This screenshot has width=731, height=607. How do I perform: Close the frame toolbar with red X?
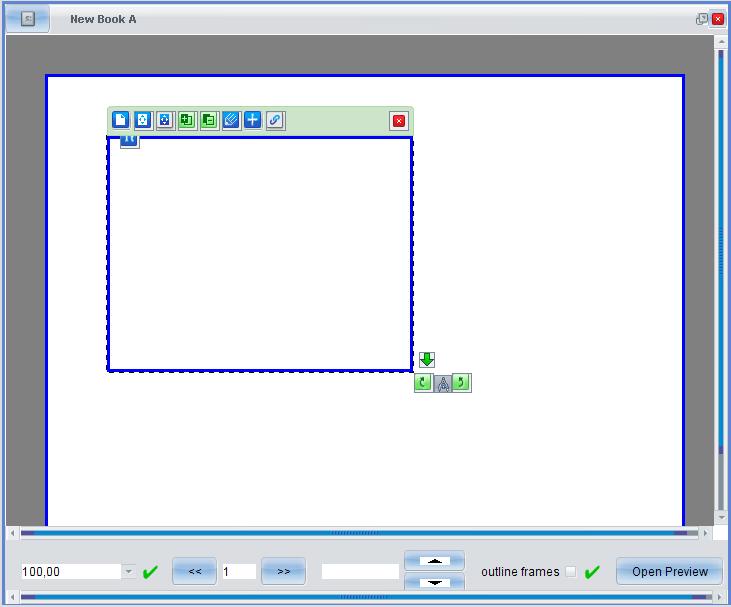pos(399,121)
